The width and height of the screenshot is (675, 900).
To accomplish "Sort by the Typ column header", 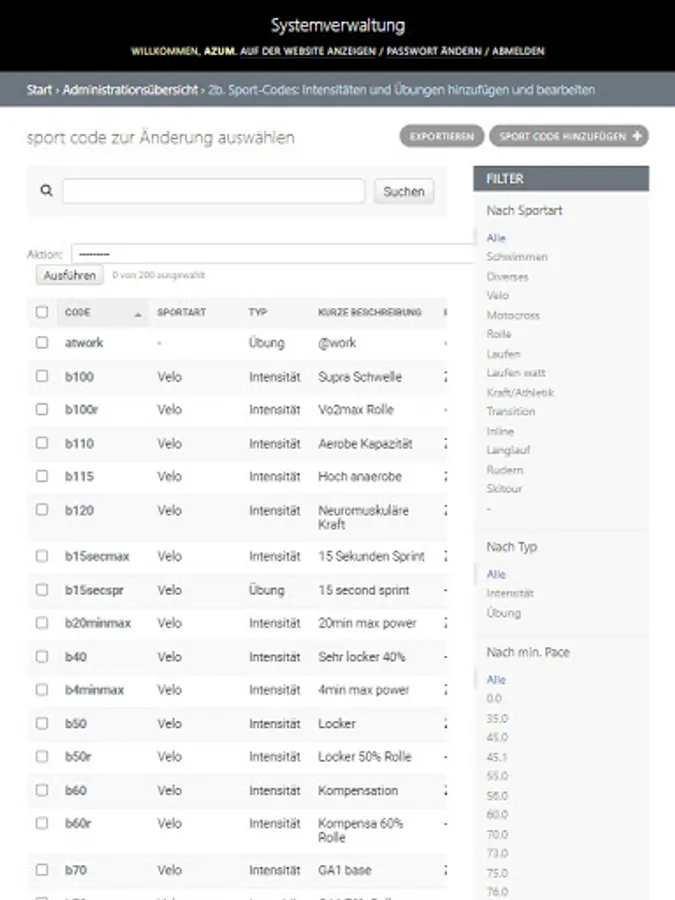I will [x=258, y=312].
